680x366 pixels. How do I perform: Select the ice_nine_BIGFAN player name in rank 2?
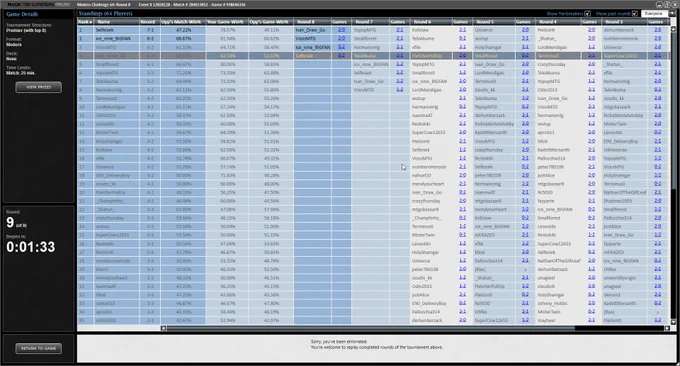pyautogui.click(x=113, y=39)
